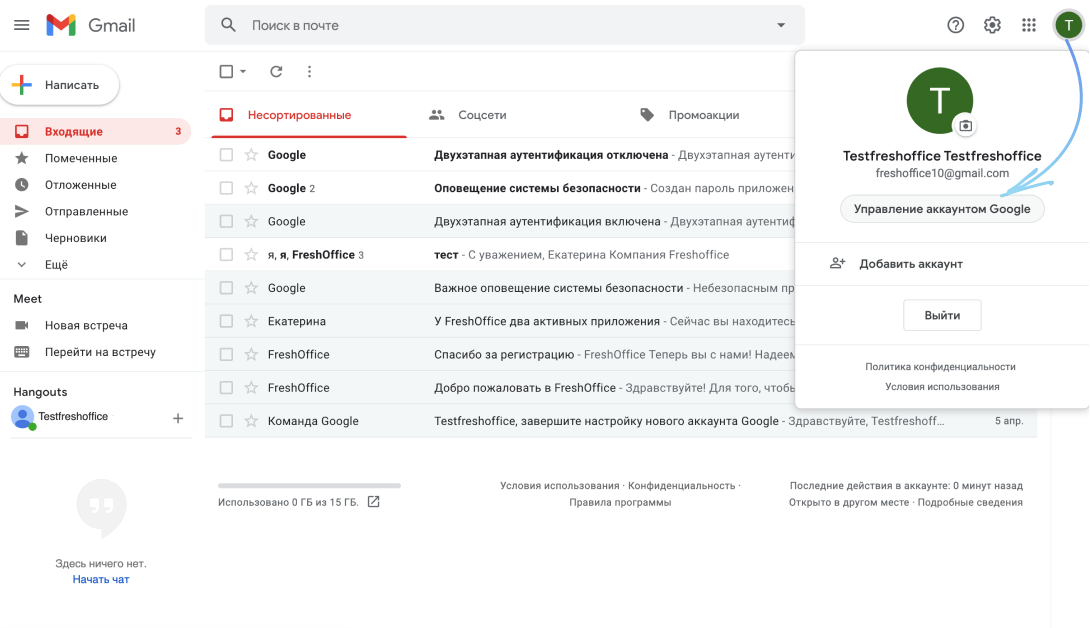Click 'Управление аккаунтом Google' button
Viewport: 1090px width, 628px height.
[x=942, y=209]
